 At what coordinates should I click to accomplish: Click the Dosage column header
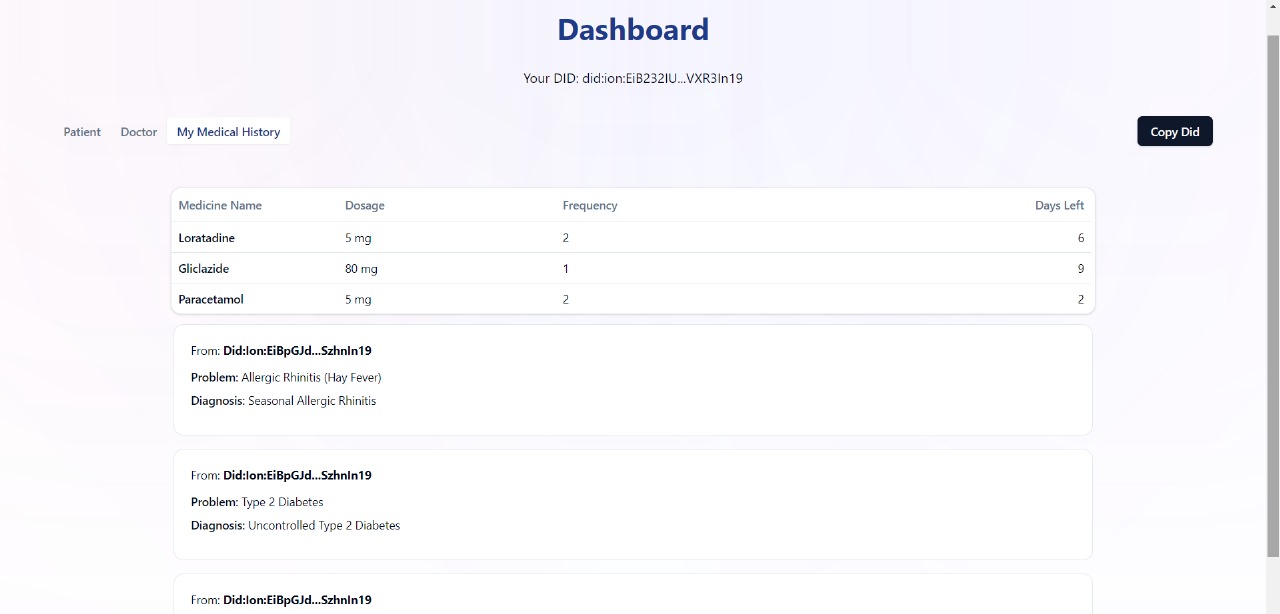point(364,205)
